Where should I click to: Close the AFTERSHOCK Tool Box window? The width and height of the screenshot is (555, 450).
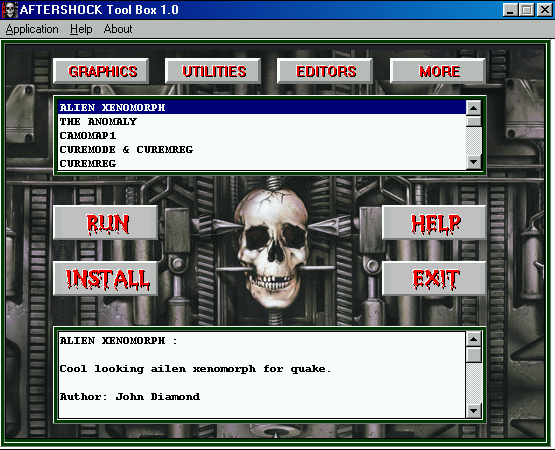coord(544,10)
